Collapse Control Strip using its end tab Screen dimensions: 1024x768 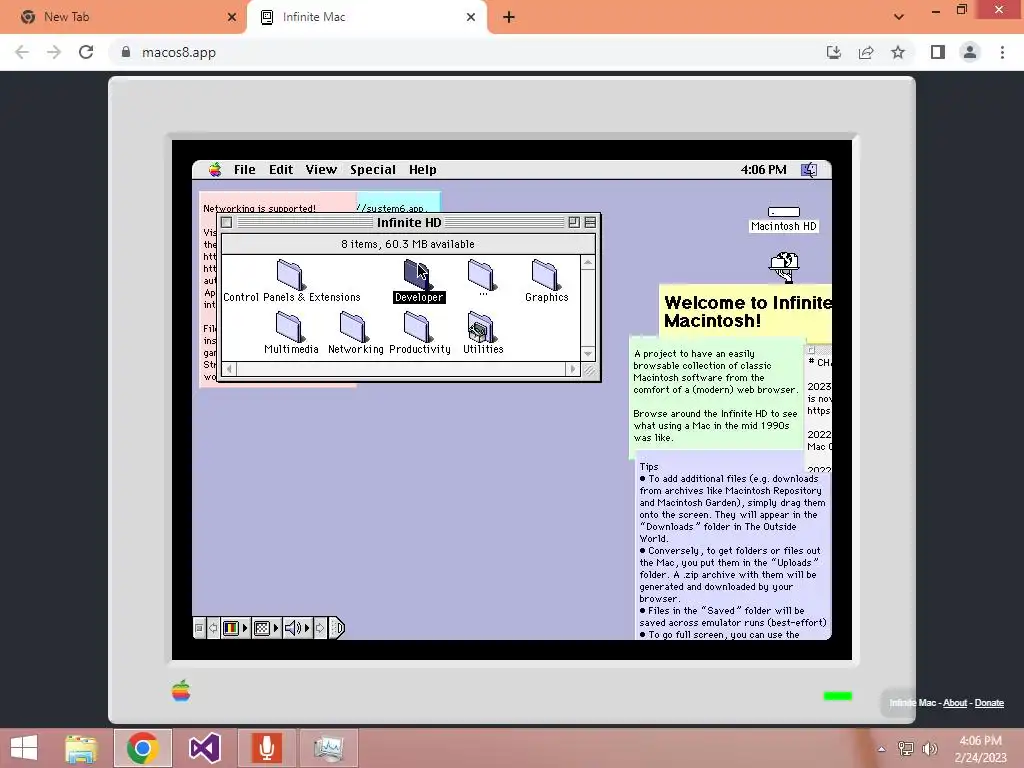coord(336,628)
